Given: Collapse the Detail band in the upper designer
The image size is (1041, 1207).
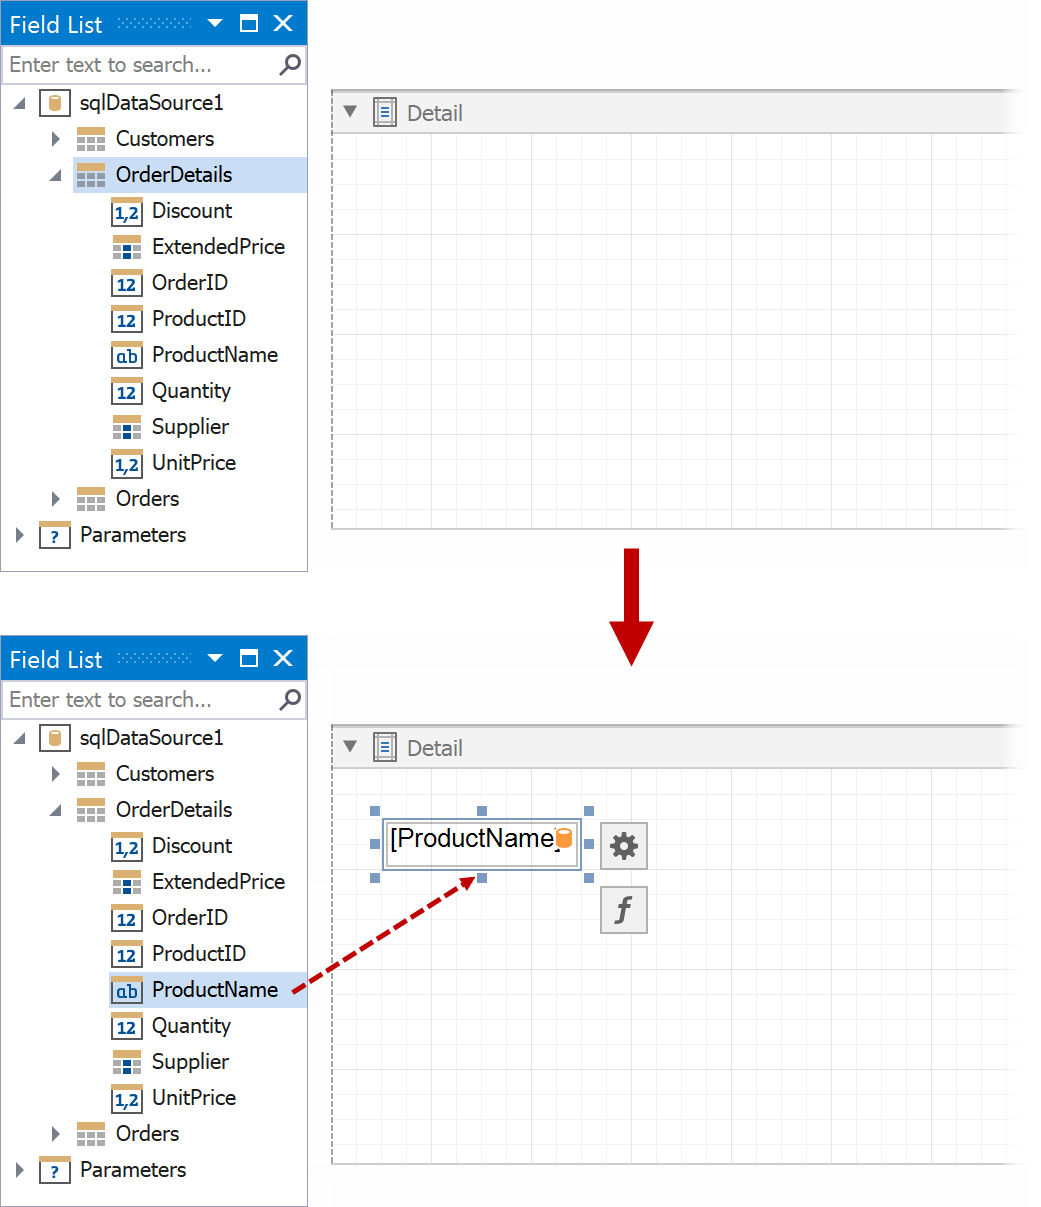Looking at the screenshot, I should point(350,112).
